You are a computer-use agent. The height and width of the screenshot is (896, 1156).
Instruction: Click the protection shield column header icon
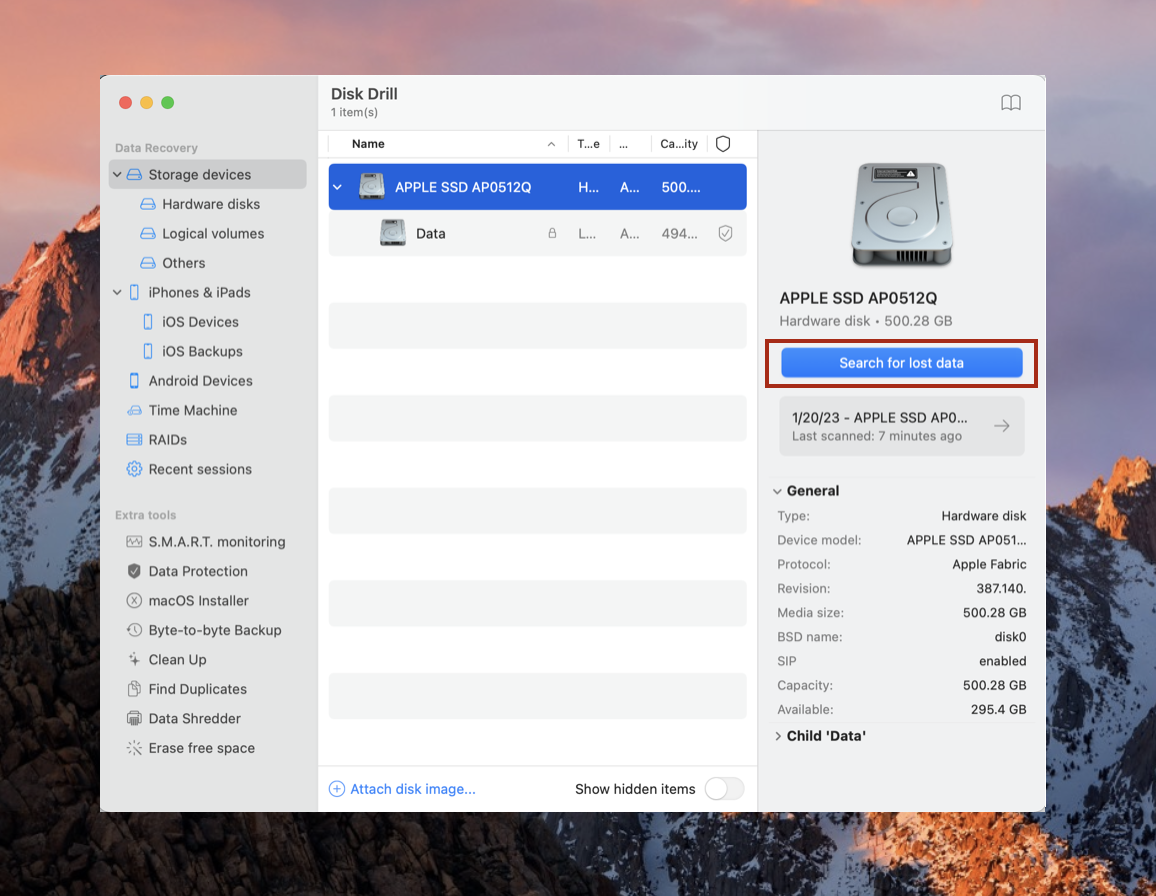tap(723, 144)
